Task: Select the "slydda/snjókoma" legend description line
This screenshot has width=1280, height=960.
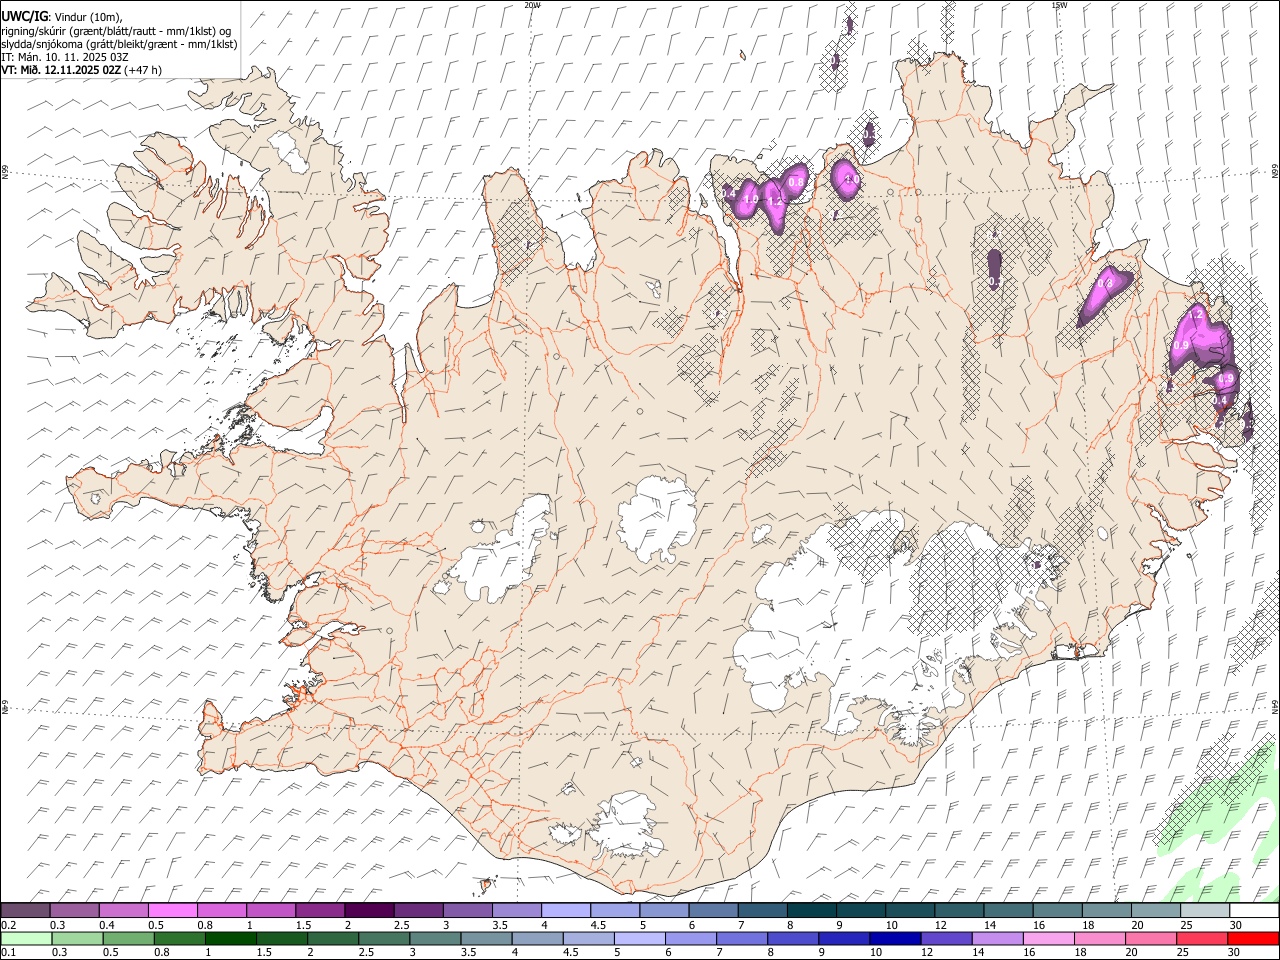Action: tap(119, 44)
